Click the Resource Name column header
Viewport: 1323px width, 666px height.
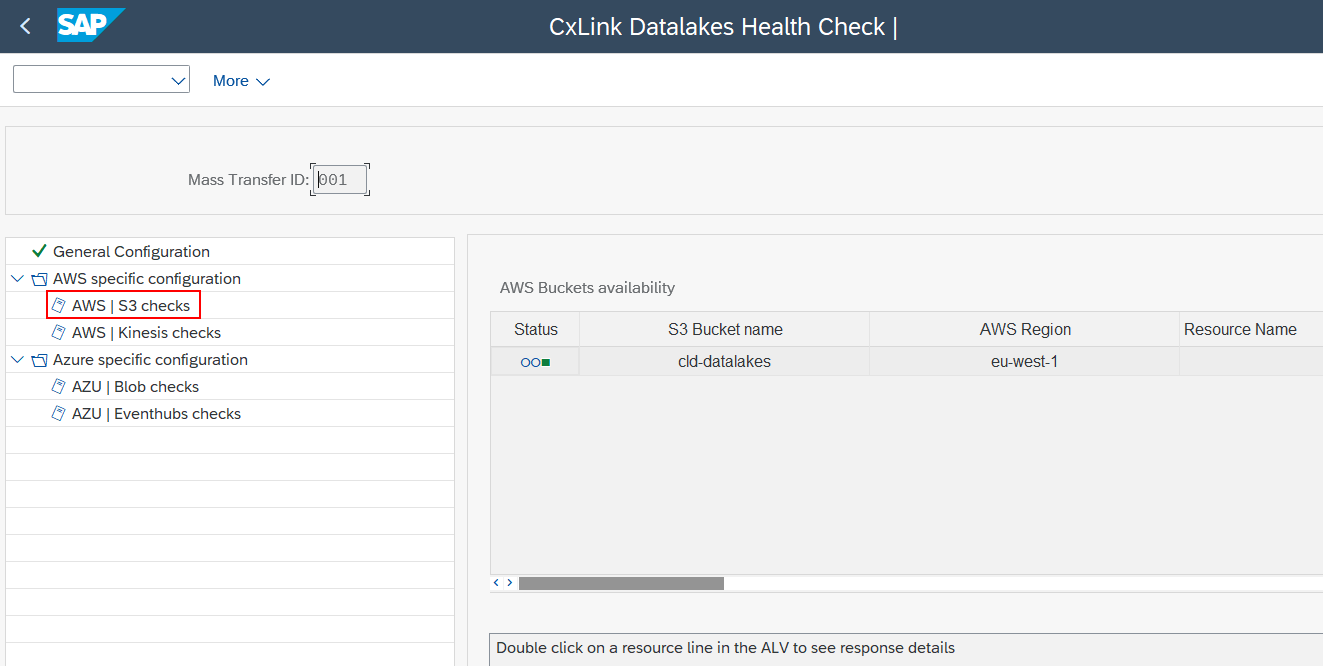coord(1250,329)
